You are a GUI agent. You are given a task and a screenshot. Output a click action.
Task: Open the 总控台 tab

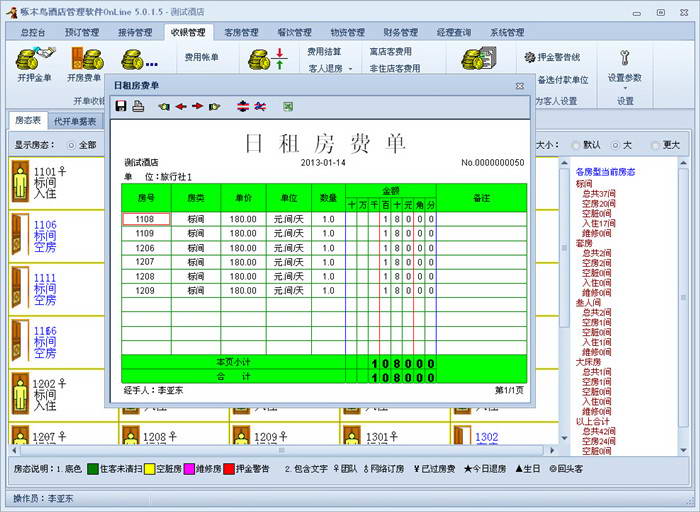tap(33, 32)
